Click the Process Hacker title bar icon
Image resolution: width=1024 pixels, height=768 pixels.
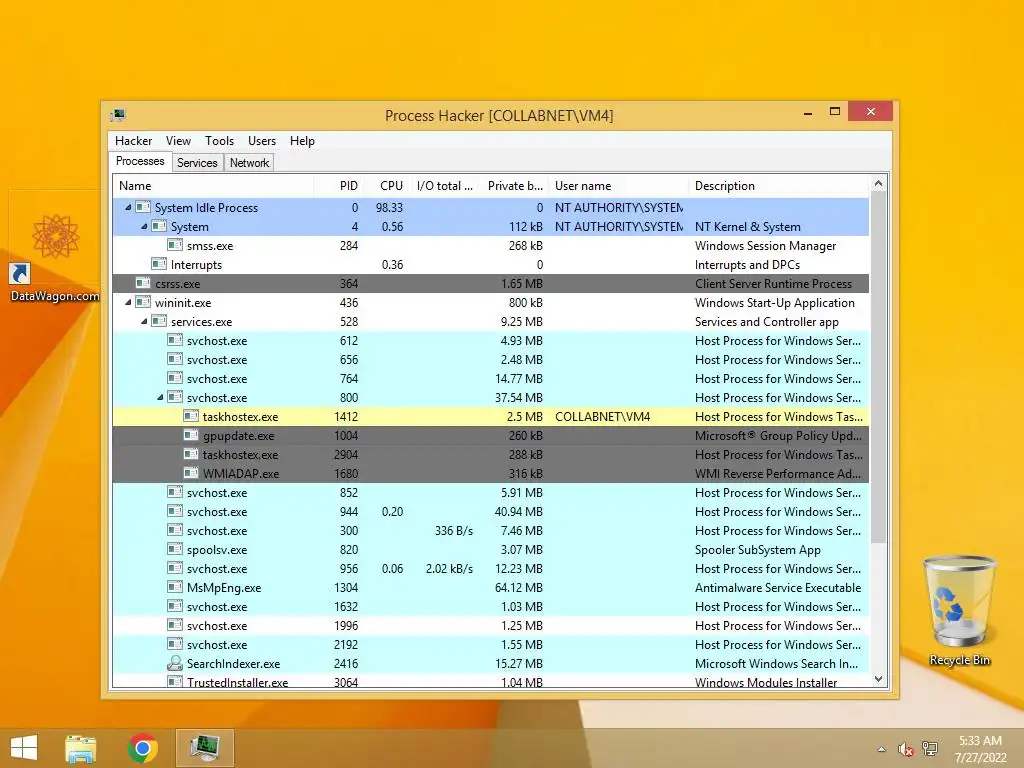118,116
